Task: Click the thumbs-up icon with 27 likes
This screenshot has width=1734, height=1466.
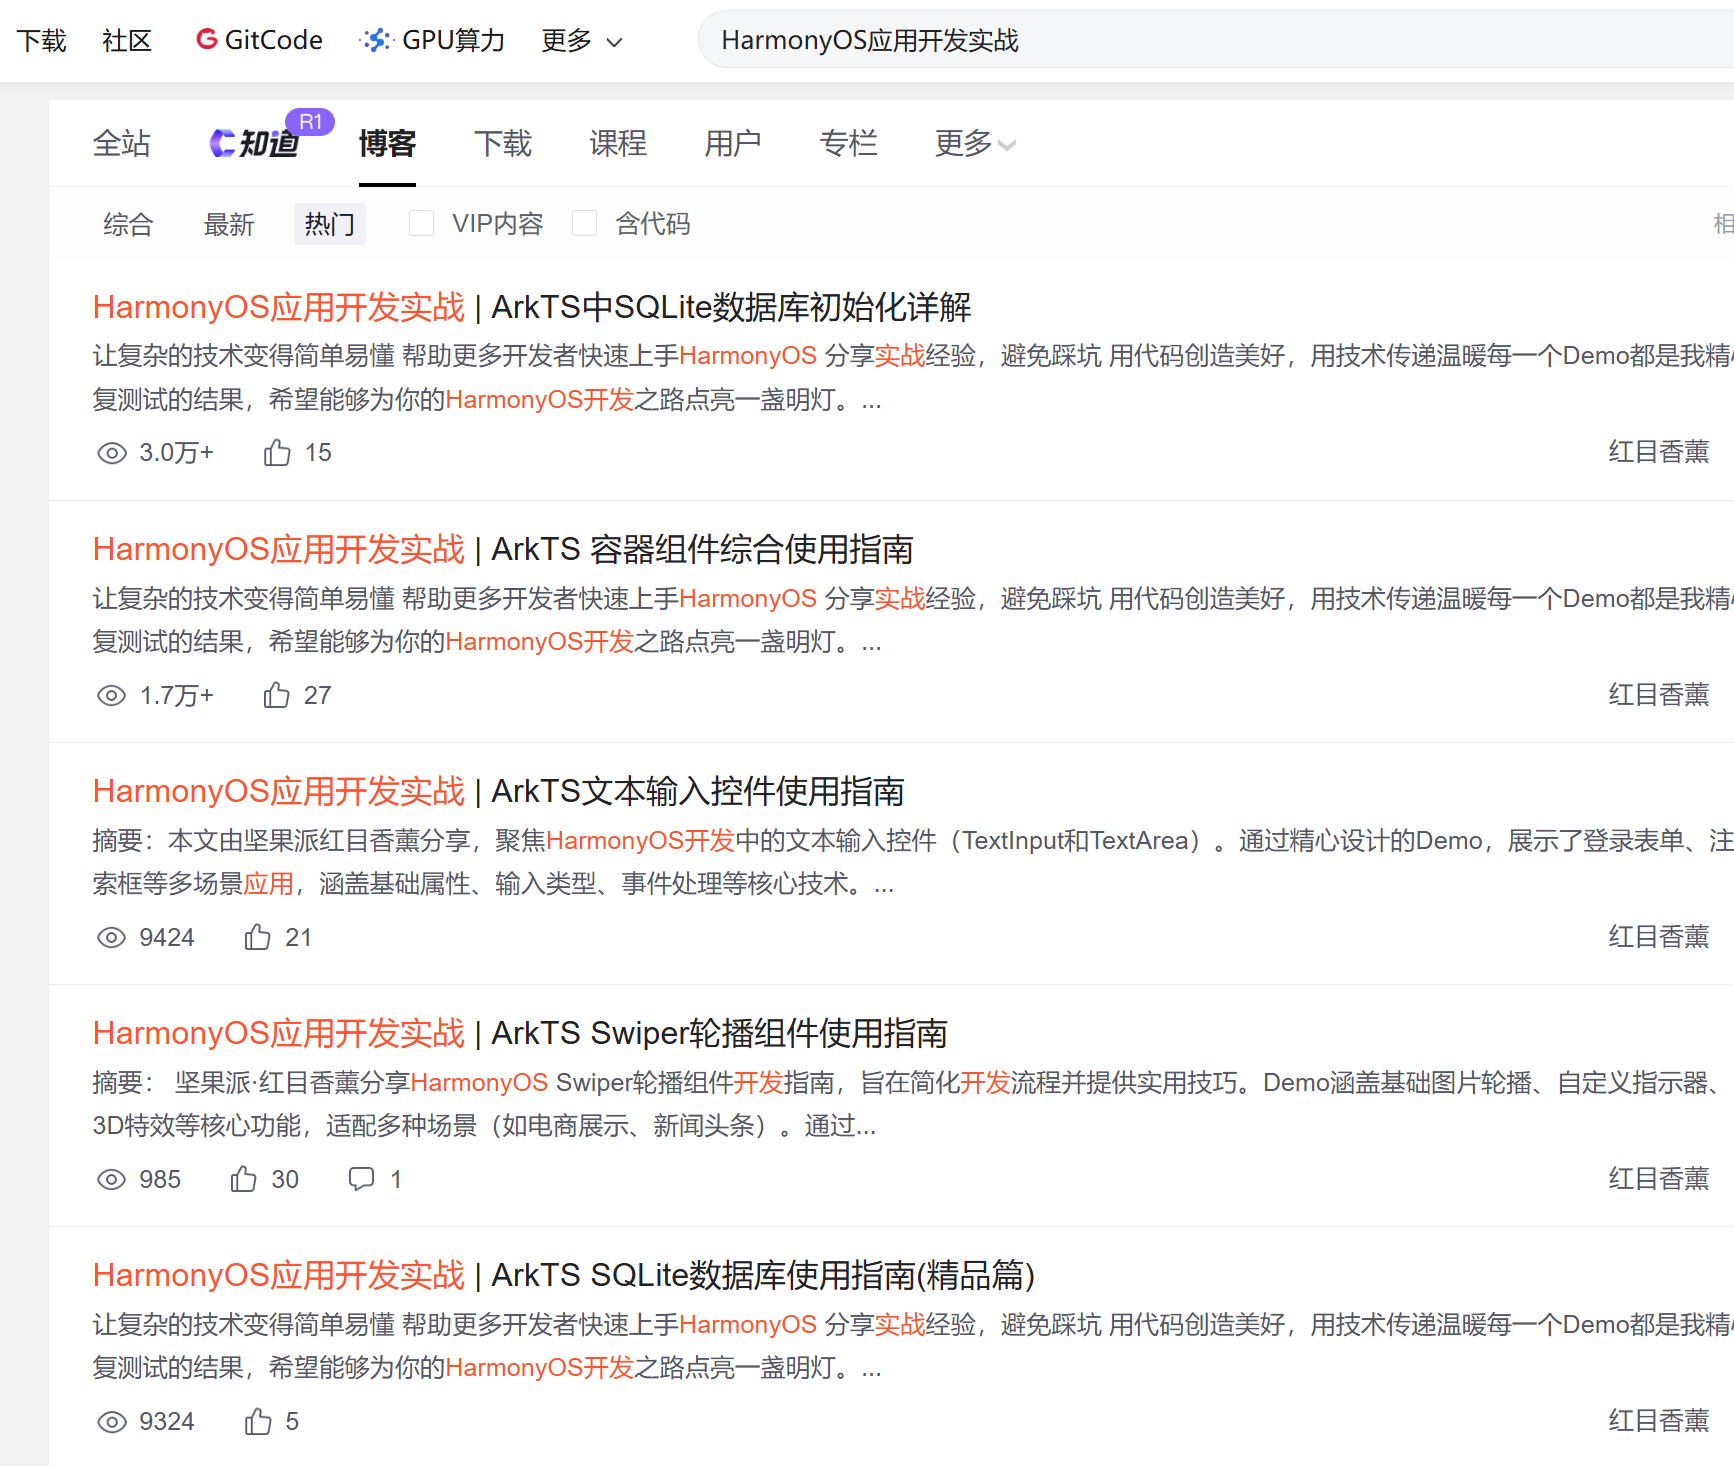Action: pos(277,694)
